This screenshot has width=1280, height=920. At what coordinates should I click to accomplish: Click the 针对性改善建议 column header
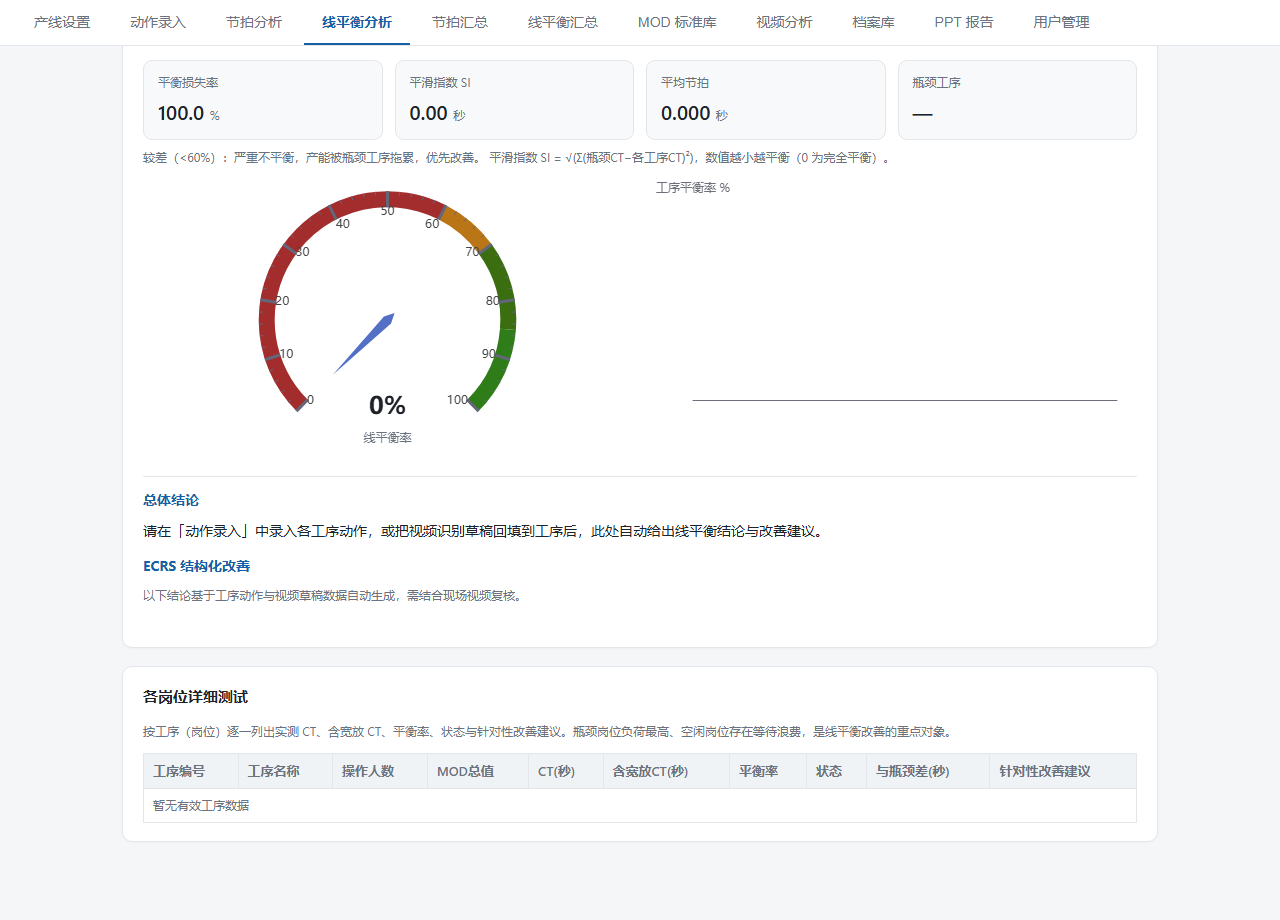pos(1062,771)
